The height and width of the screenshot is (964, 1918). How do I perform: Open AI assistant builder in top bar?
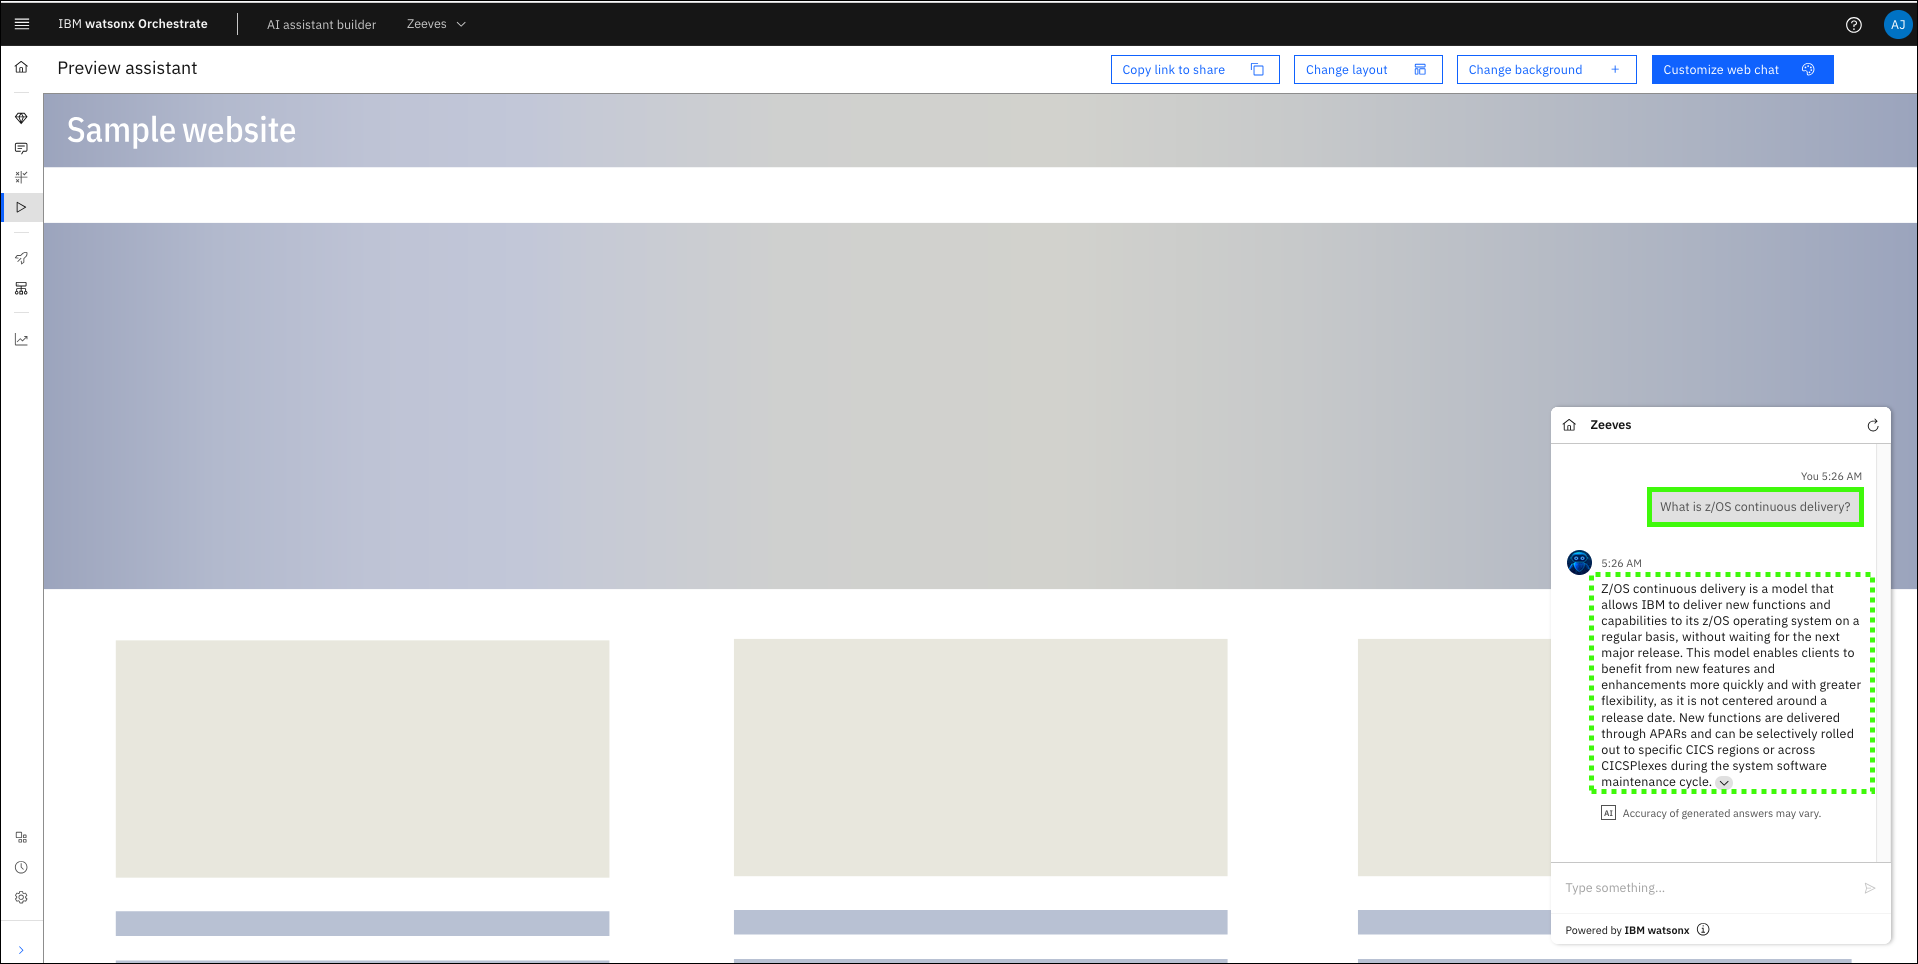point(321,24)
